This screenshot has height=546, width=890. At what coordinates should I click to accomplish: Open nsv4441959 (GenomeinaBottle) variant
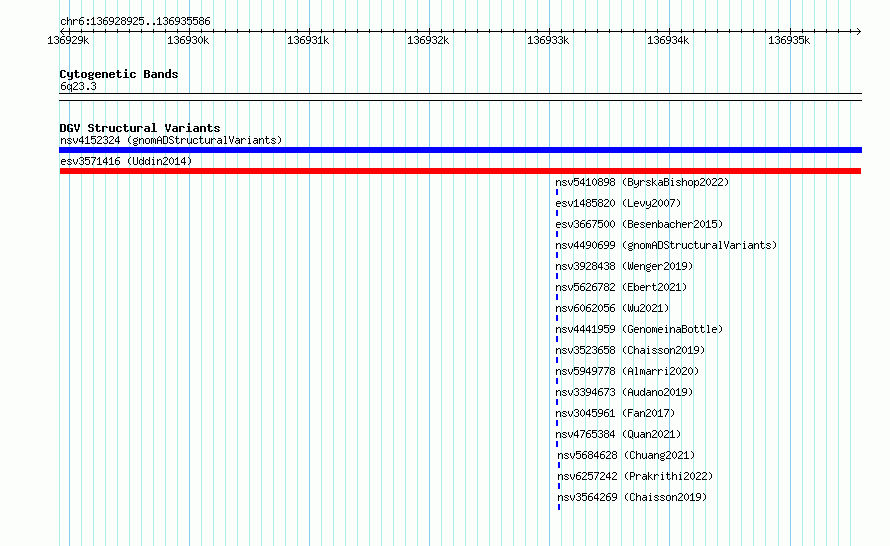(639, 329)
